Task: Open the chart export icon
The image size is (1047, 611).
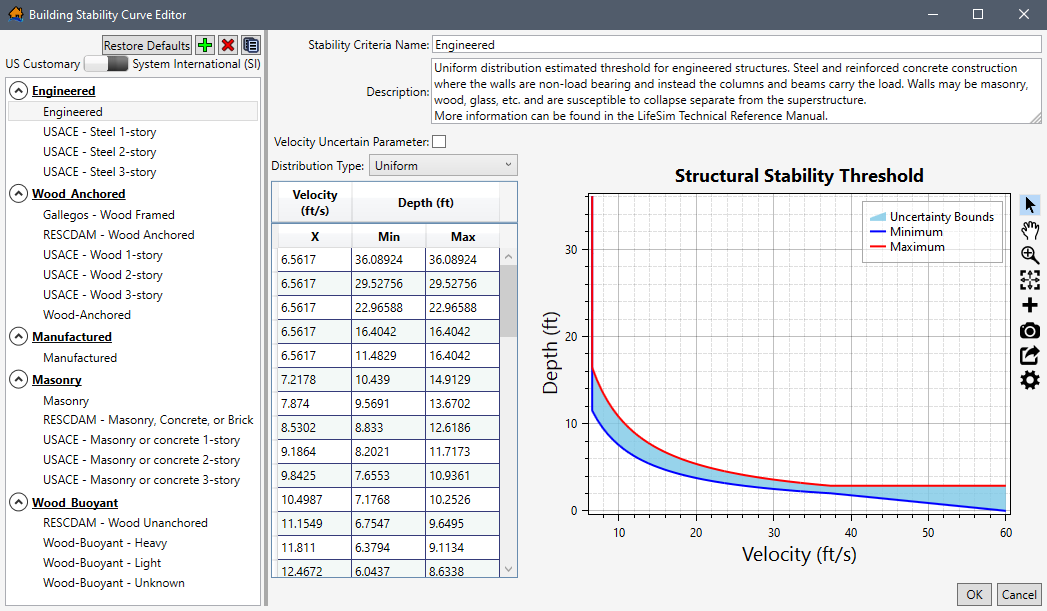Action: pyautogui.click(x=1030, y=355)
